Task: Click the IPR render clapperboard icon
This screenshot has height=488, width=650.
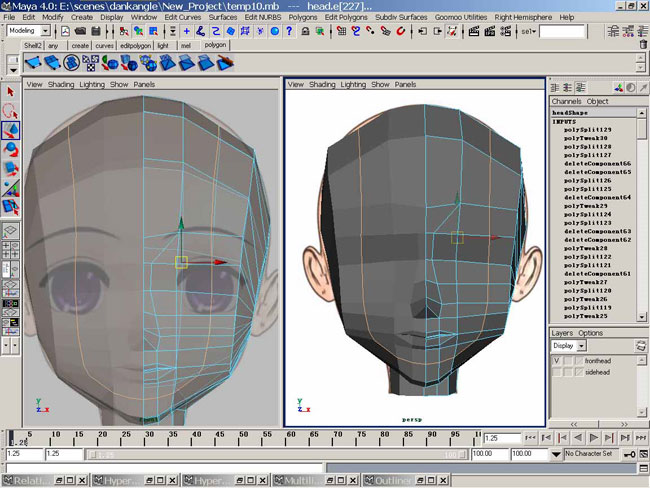Action: [490, 31]
